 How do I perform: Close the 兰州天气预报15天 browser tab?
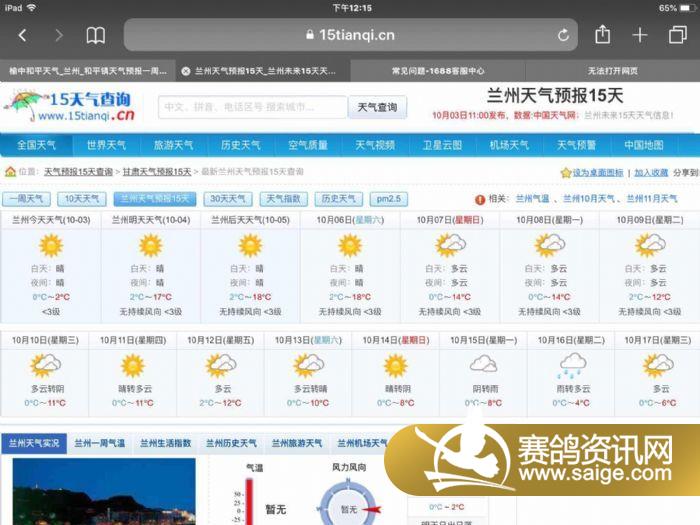click(186, 71)
